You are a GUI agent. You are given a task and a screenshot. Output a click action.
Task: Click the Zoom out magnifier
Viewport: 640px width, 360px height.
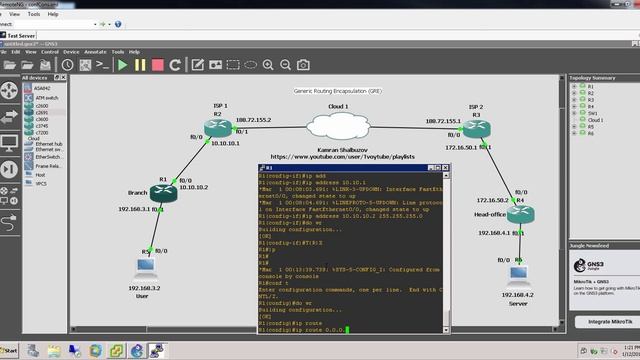(x=285, y=65)
